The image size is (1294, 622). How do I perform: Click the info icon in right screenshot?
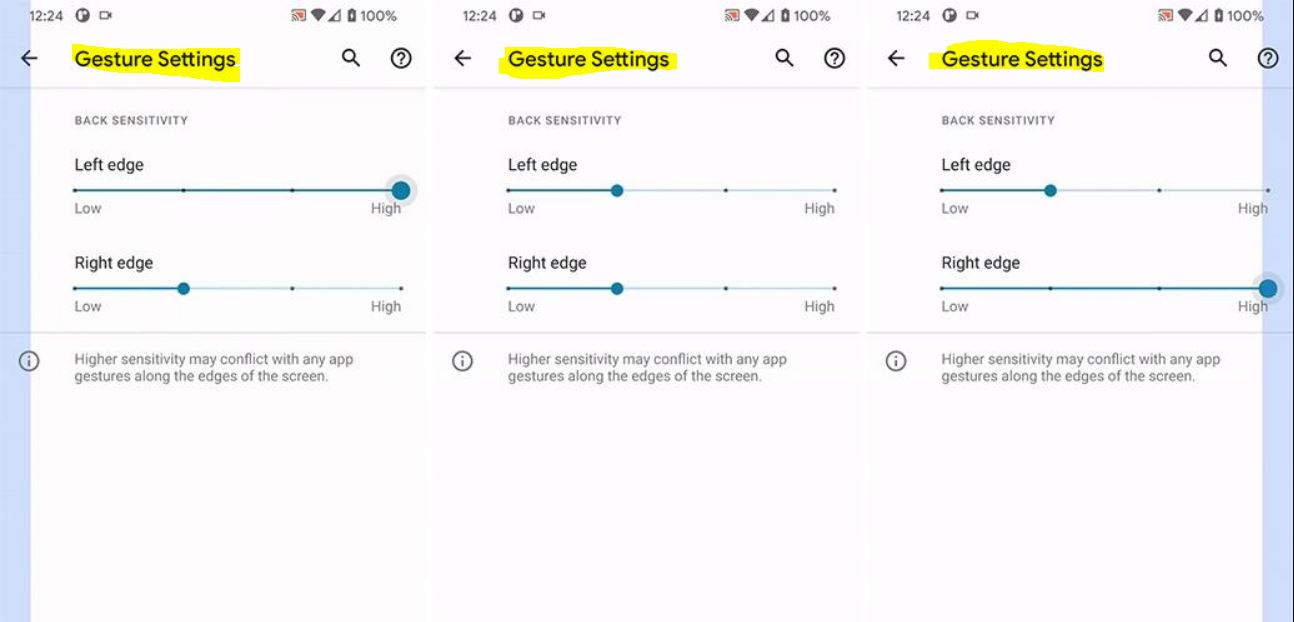tap(896, 361)
